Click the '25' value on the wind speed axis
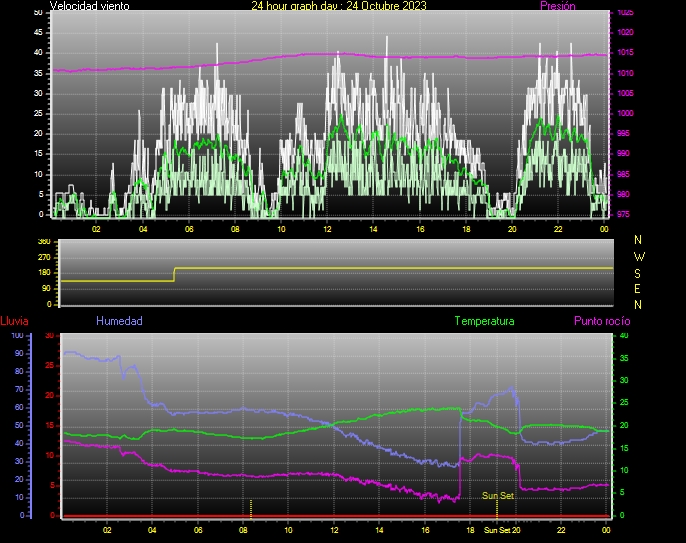 (x=38, y=113)
